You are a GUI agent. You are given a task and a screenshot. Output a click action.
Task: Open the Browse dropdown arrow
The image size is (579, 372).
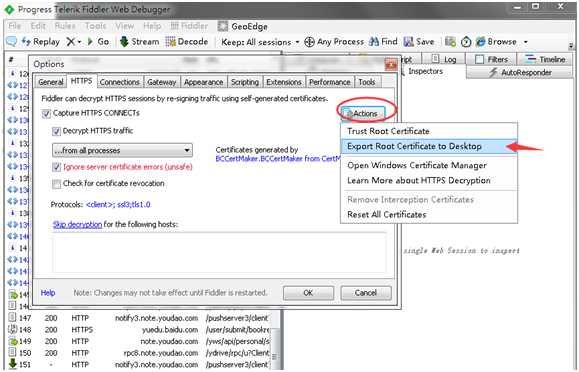pos(525,42)
